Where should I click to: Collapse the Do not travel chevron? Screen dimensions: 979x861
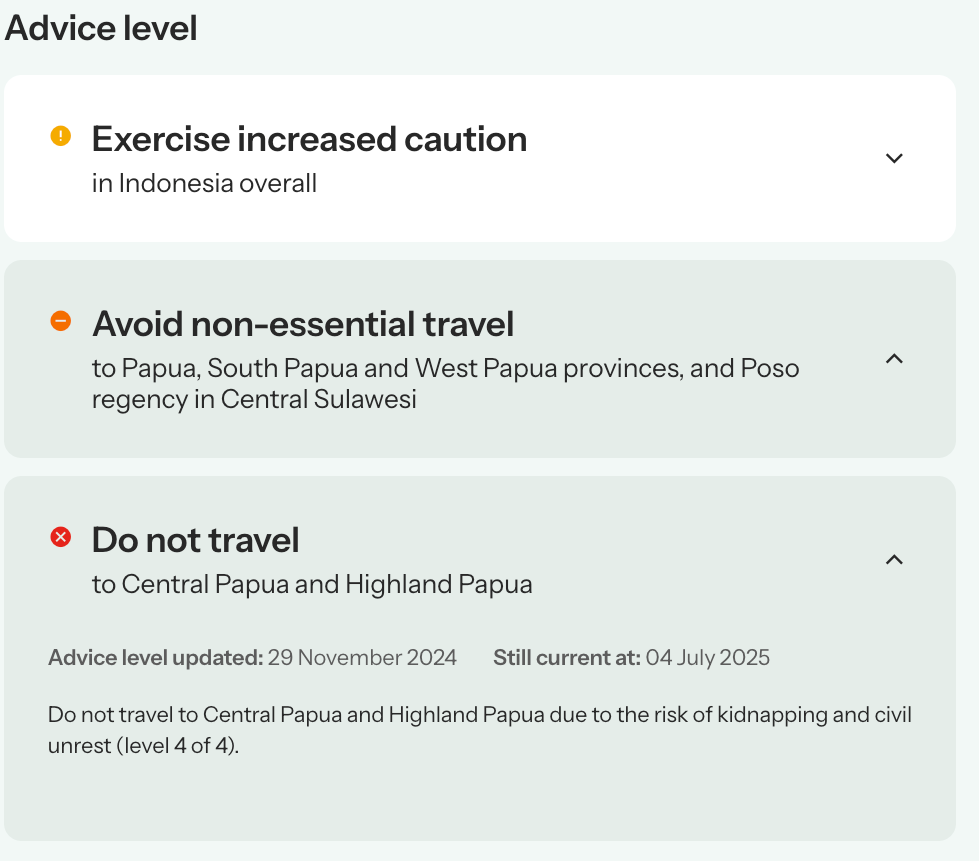point(894,559)
